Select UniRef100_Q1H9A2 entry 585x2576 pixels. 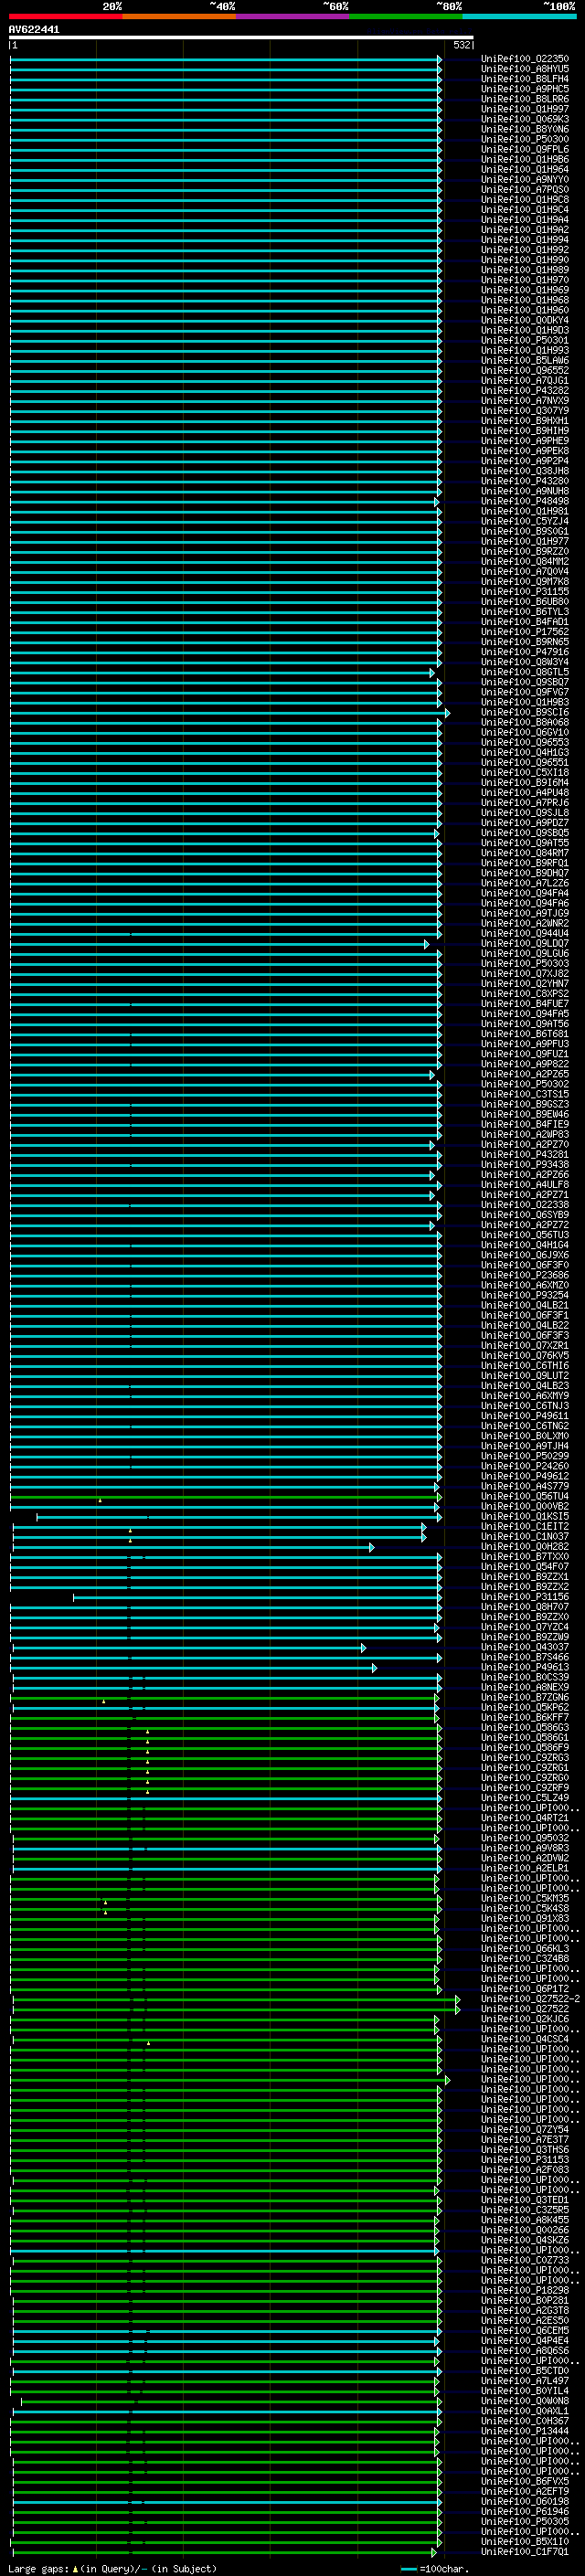tap(525, 230)
